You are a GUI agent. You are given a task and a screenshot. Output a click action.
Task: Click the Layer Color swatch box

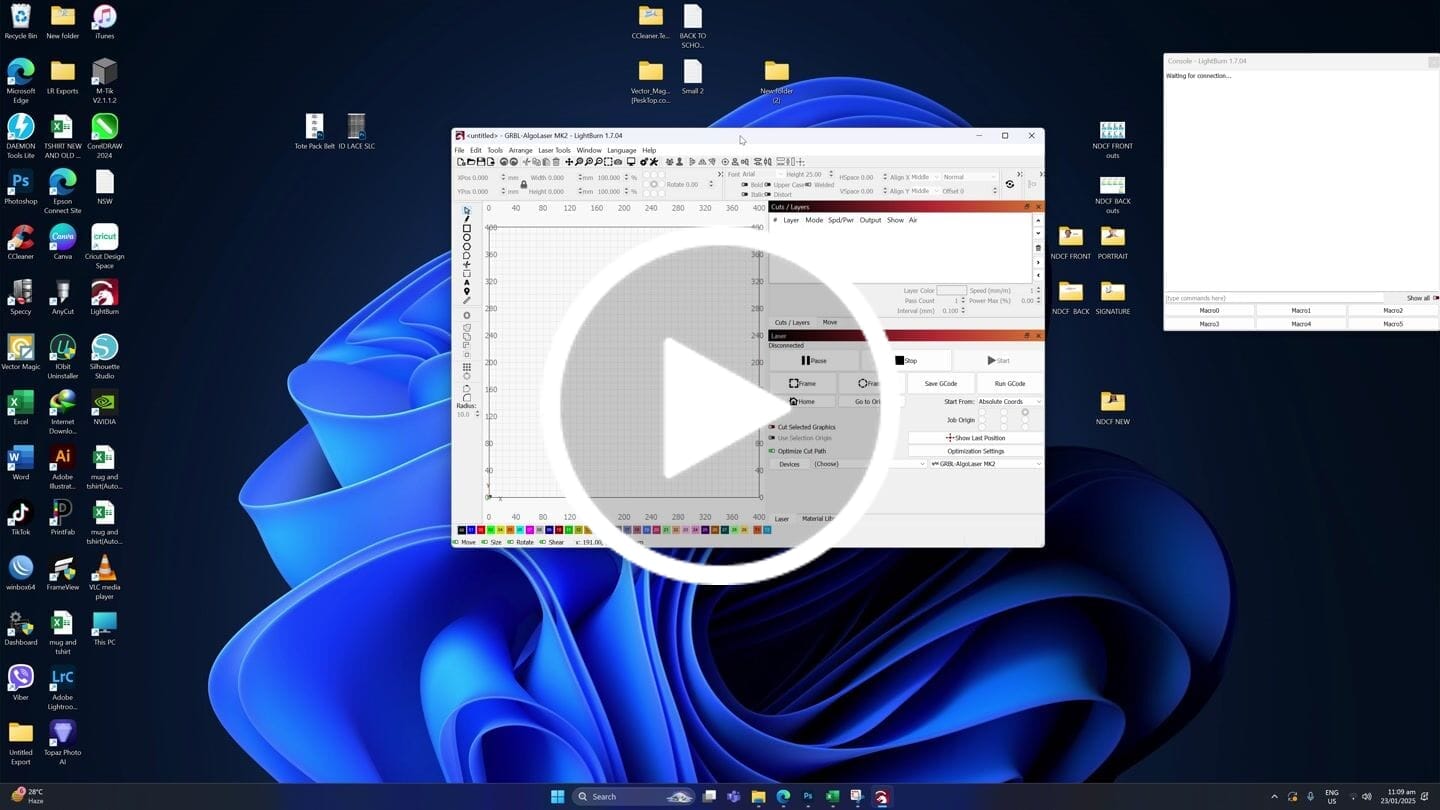(x=952, y=290)
